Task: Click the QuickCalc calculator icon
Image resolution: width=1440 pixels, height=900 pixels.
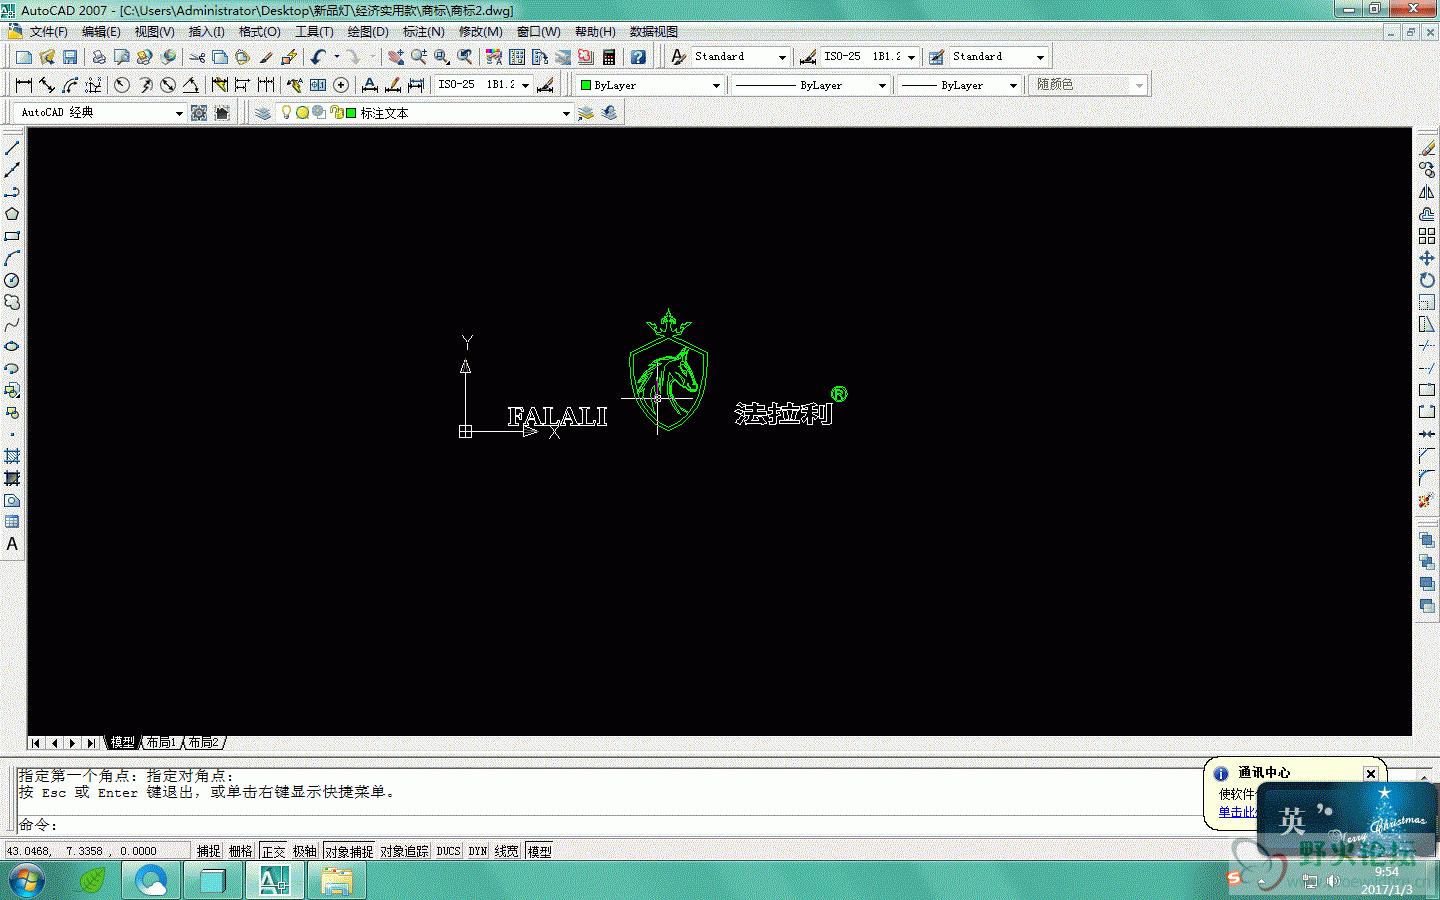Action: (x=609, y=57)
